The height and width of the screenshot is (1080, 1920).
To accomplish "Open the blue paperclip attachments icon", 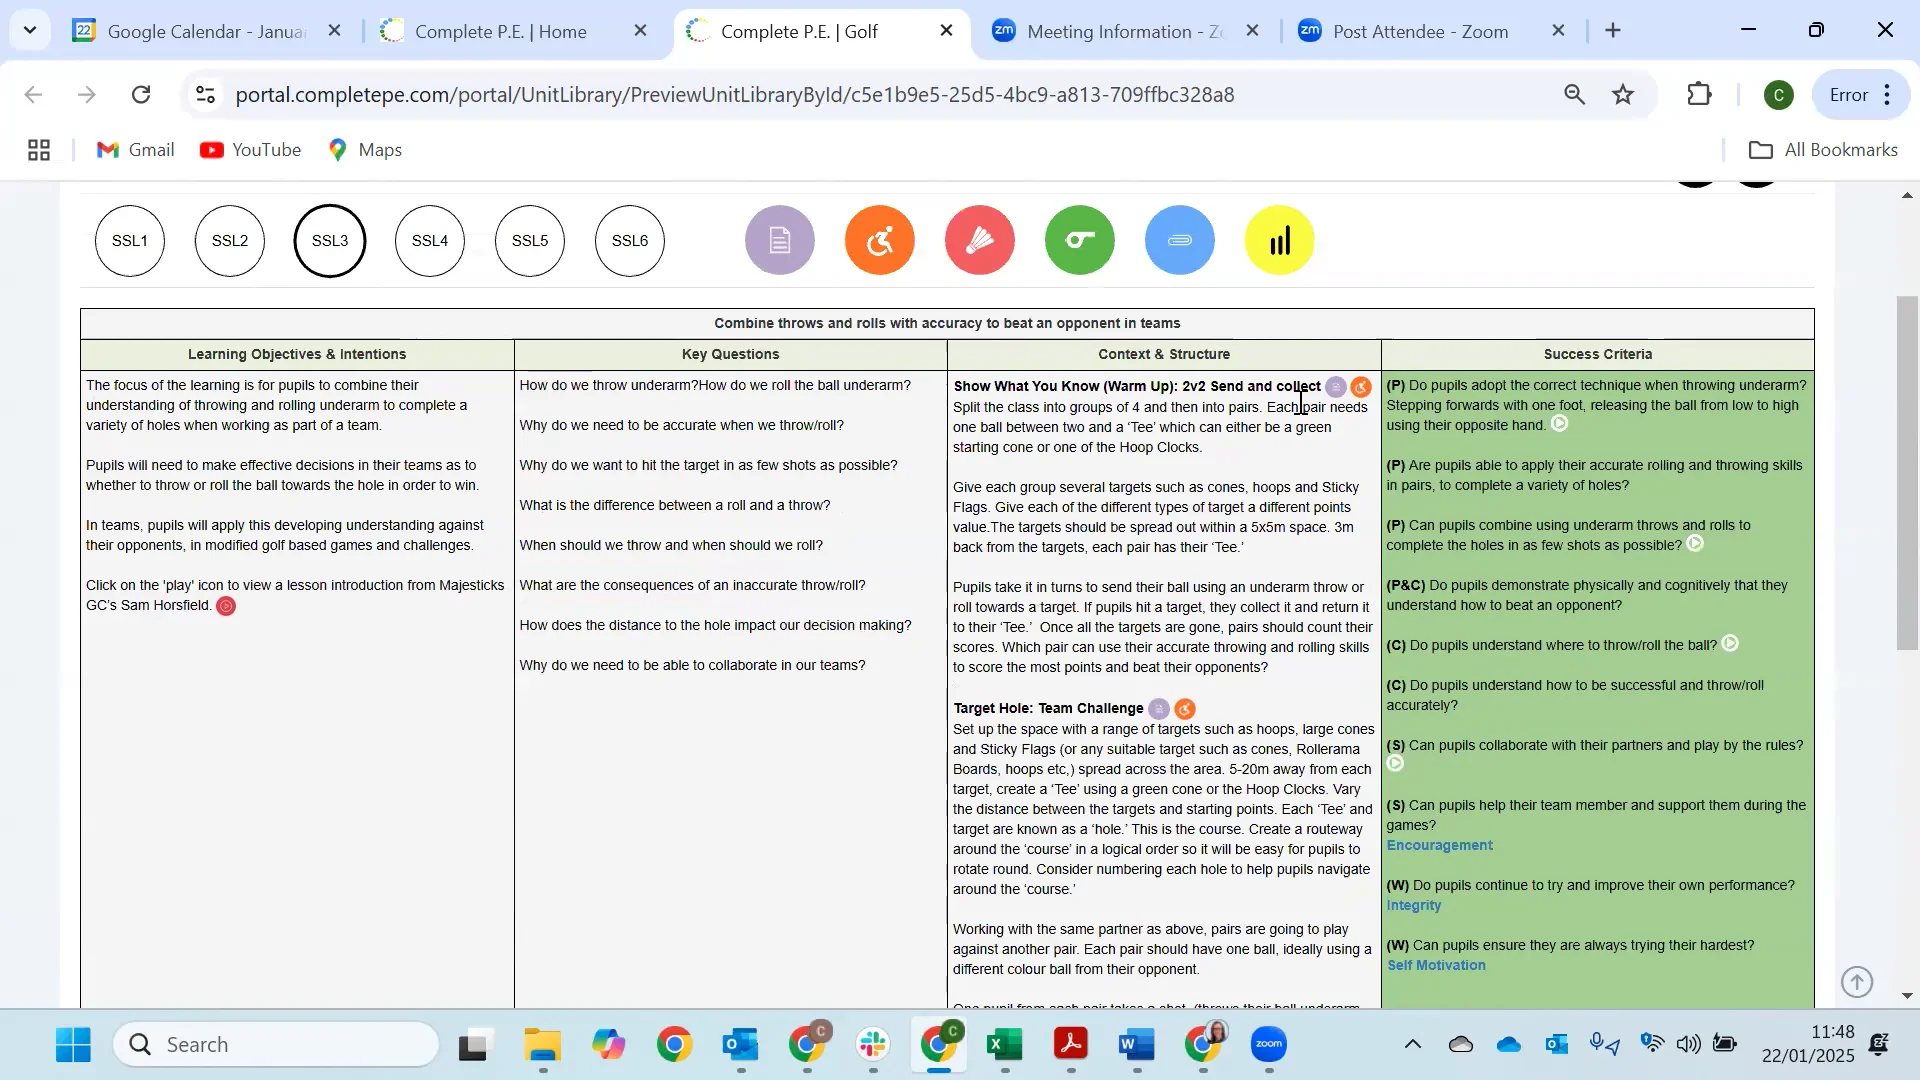I will point(1179,240).
